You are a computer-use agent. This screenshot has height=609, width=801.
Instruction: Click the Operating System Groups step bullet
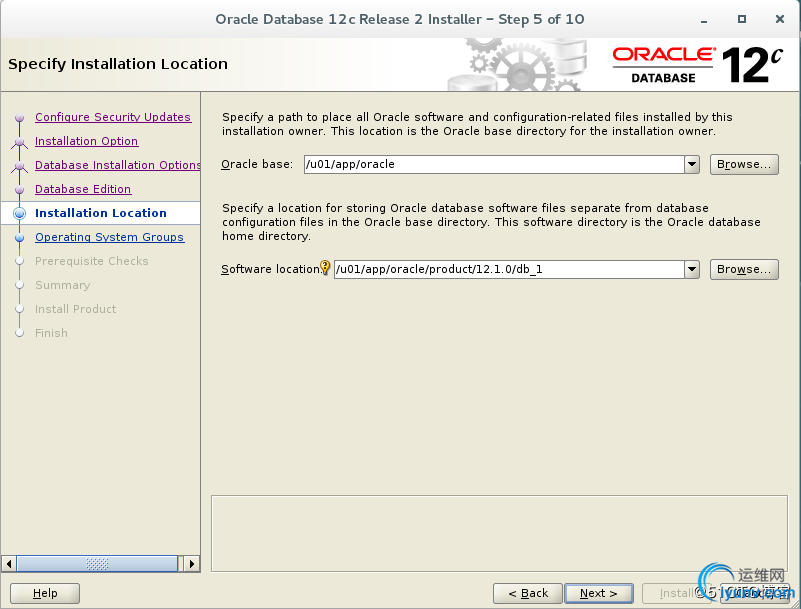pos(19,238)
